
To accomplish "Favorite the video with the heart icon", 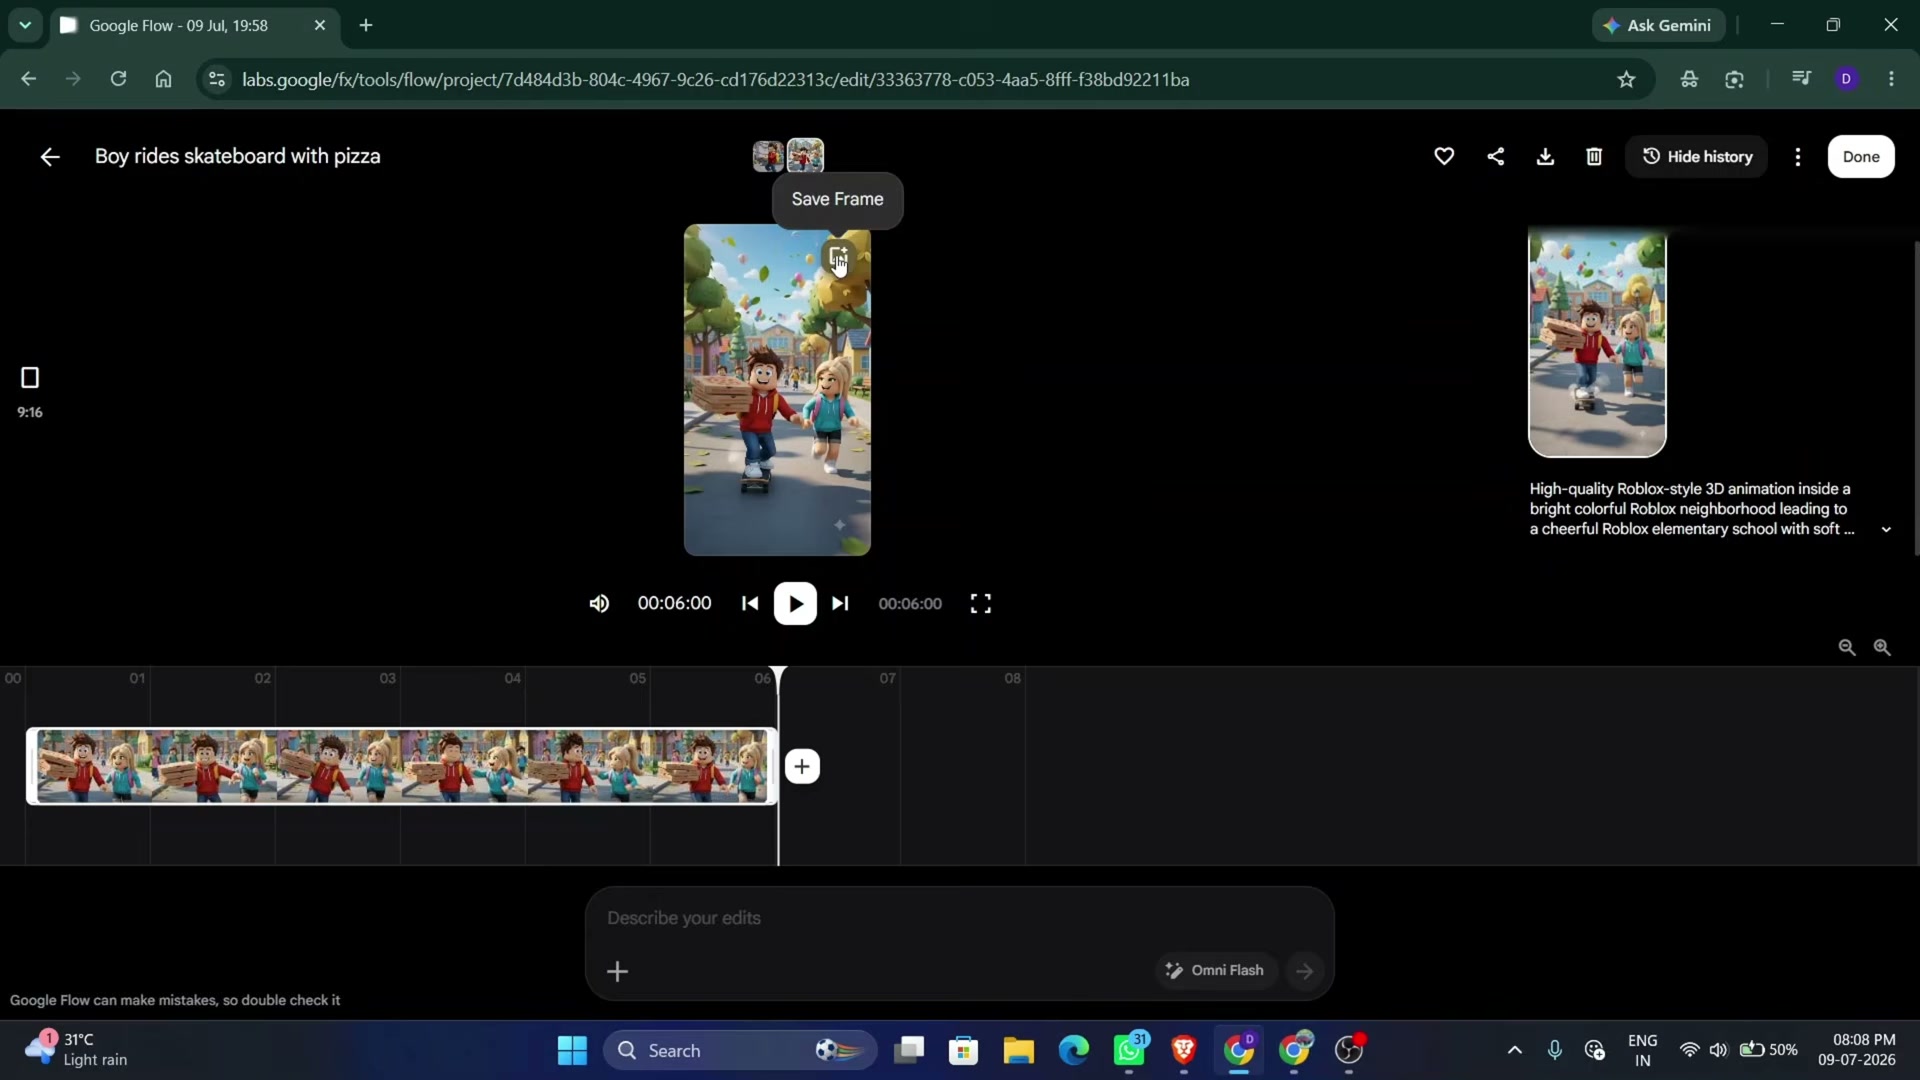I will pyautogui.click(x=1444, y=157).
